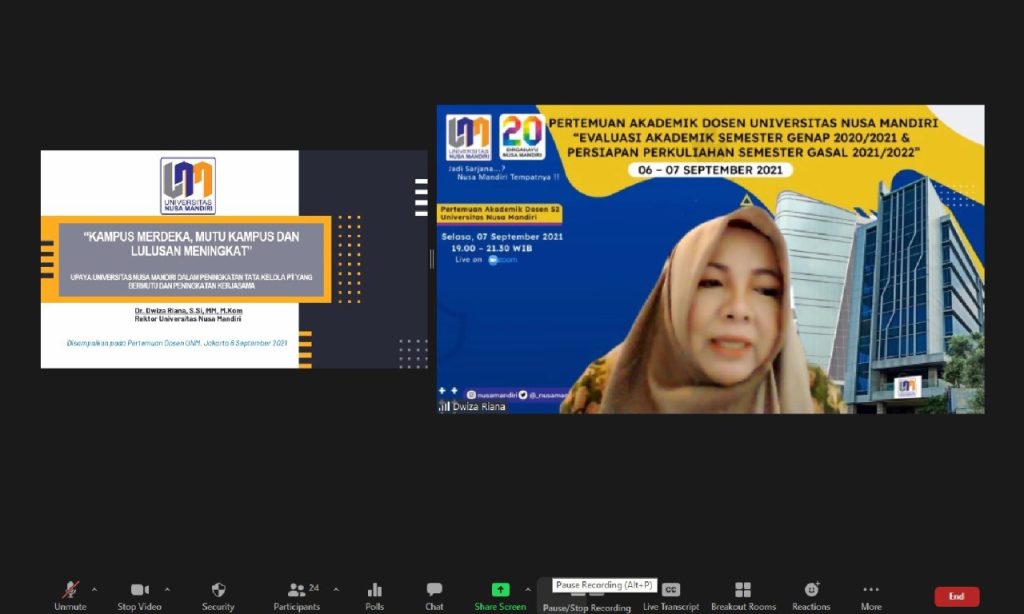Click the Universitas Nusa Mandiri logo on slide
Image resolution: width=1024 pixels, height=614 pixels.
point(188,186)
